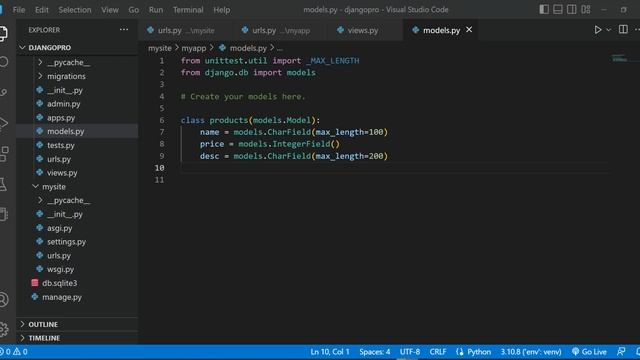Open the Selection menu

coord(75,10)
